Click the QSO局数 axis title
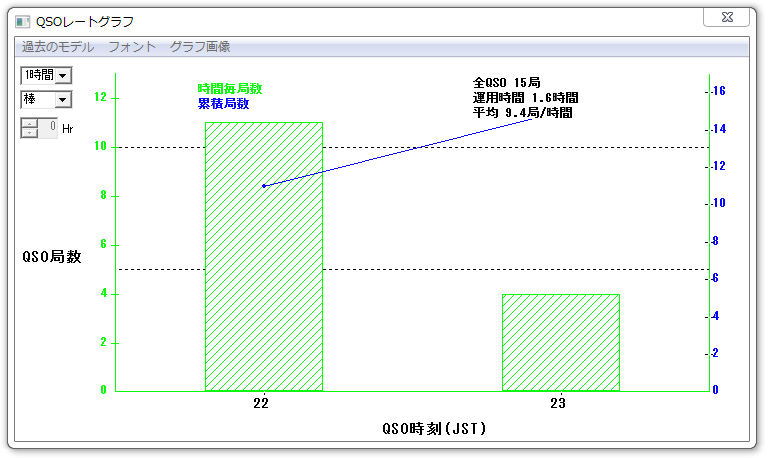This screenshot has width=768, height=458. point(51,257)
